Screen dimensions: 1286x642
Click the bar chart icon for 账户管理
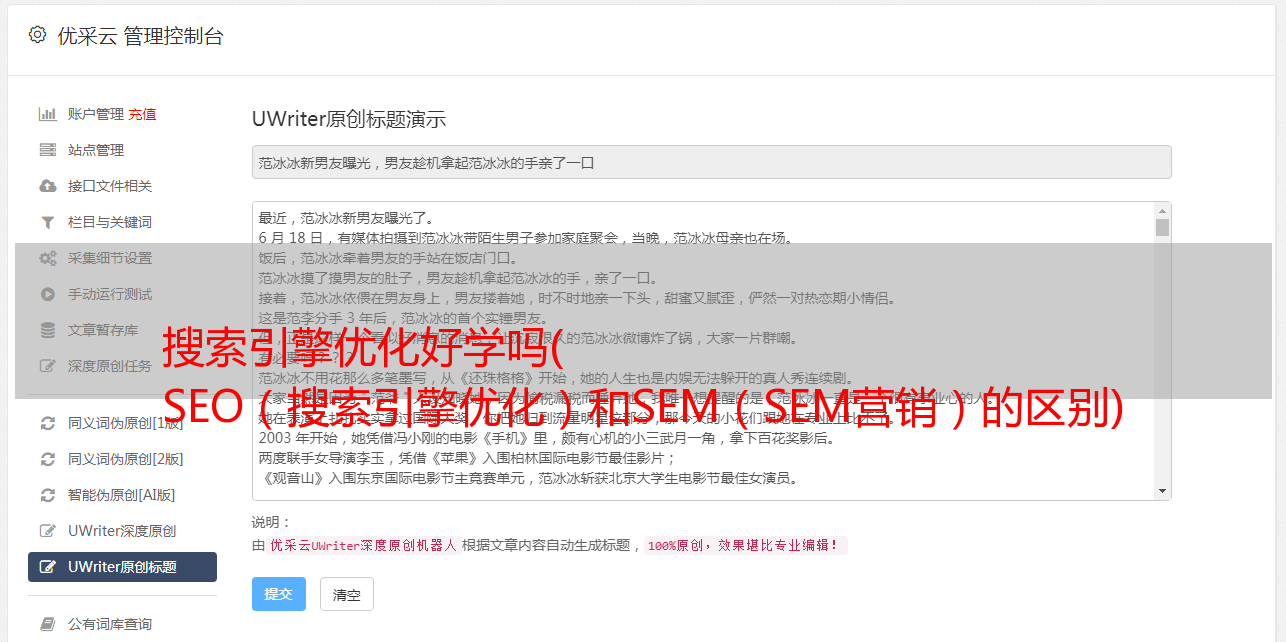tap(47, 114)
